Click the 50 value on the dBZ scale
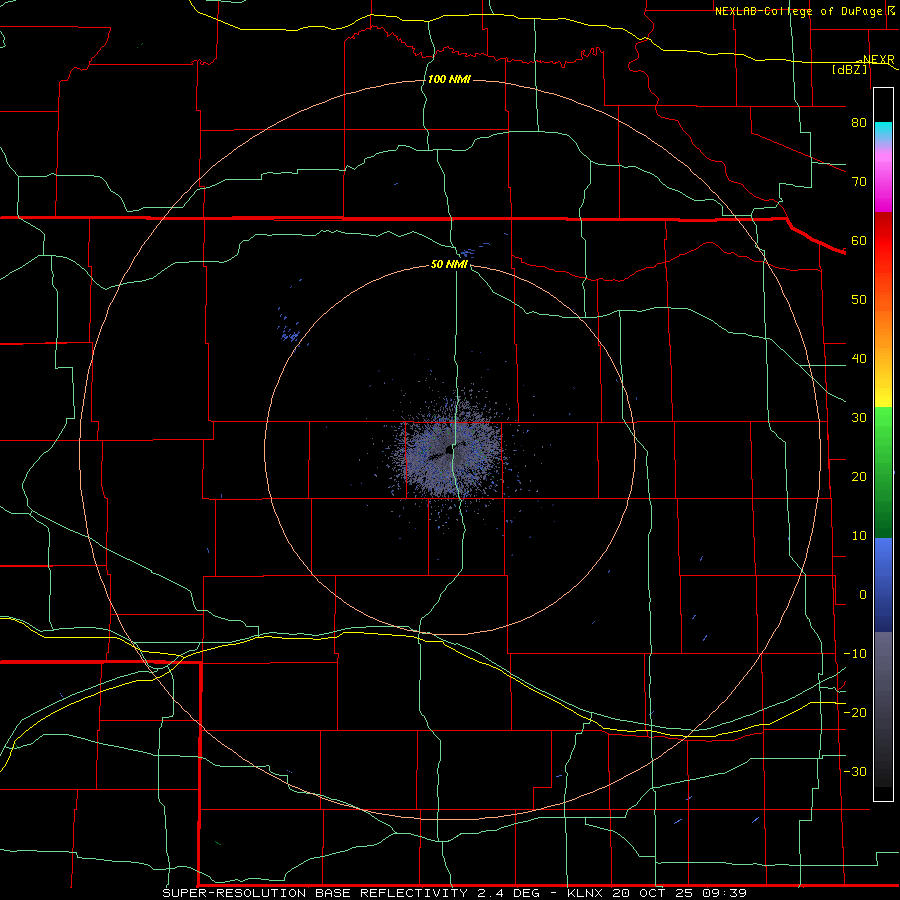The image size is (900, 900). tap(859, 300)
